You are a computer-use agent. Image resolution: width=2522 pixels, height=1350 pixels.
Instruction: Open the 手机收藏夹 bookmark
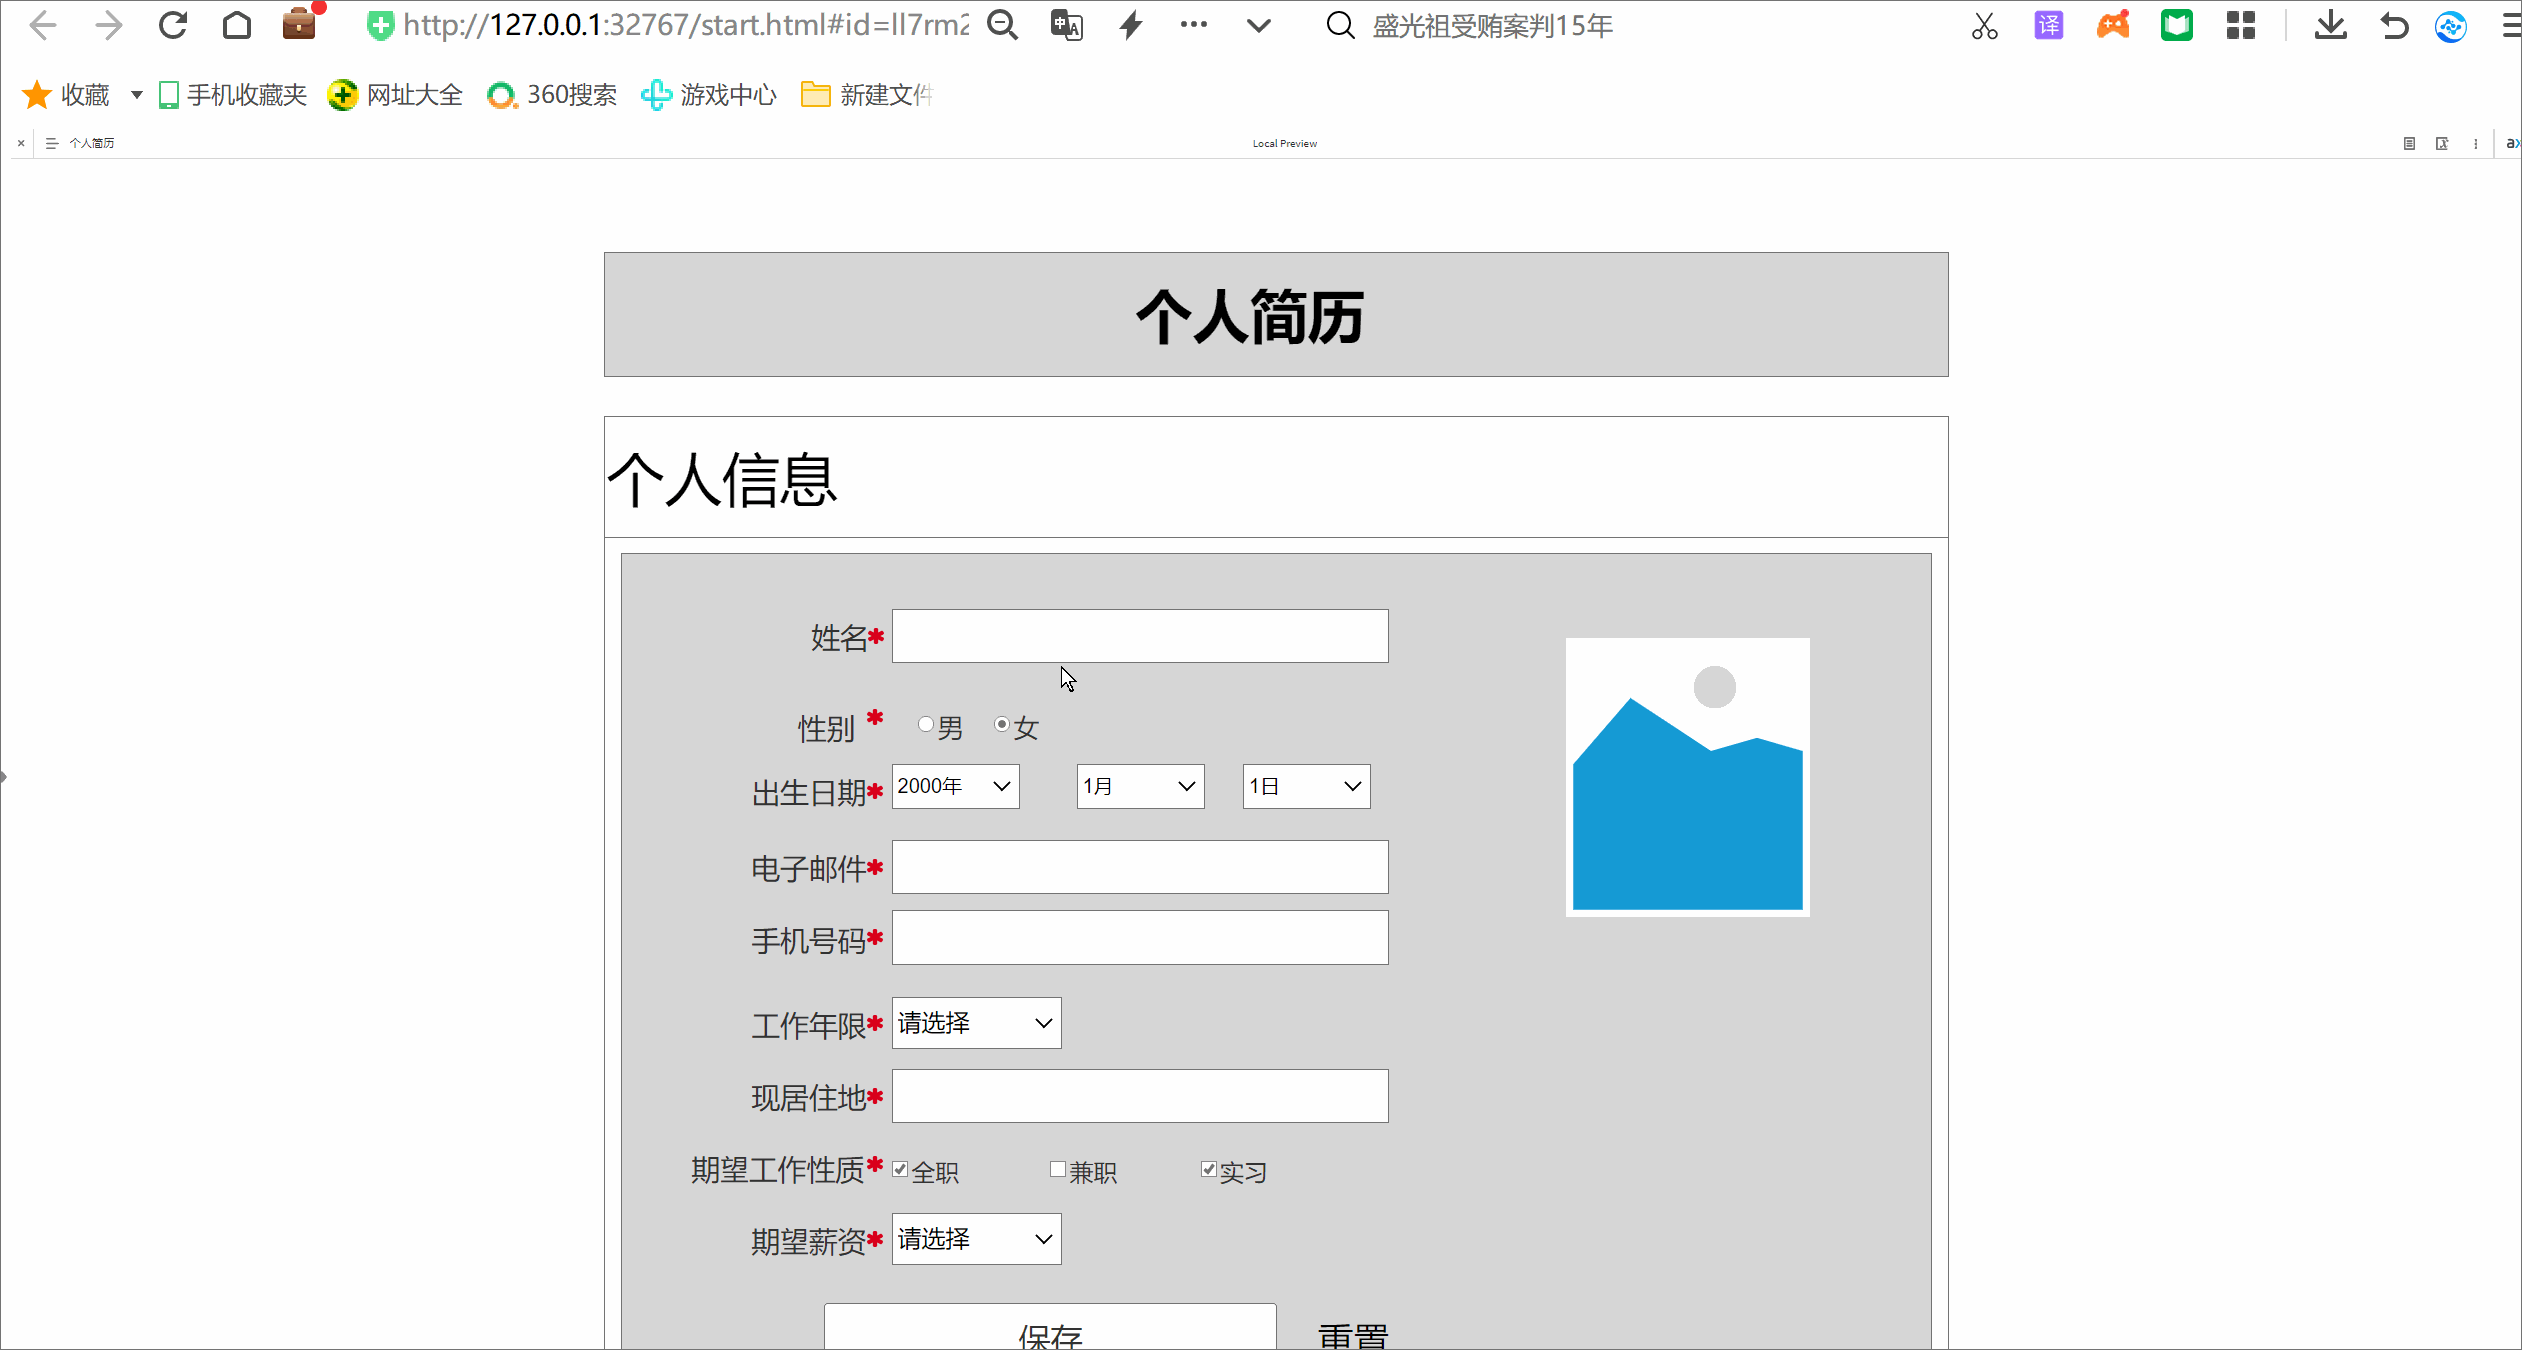coord(233,95)
